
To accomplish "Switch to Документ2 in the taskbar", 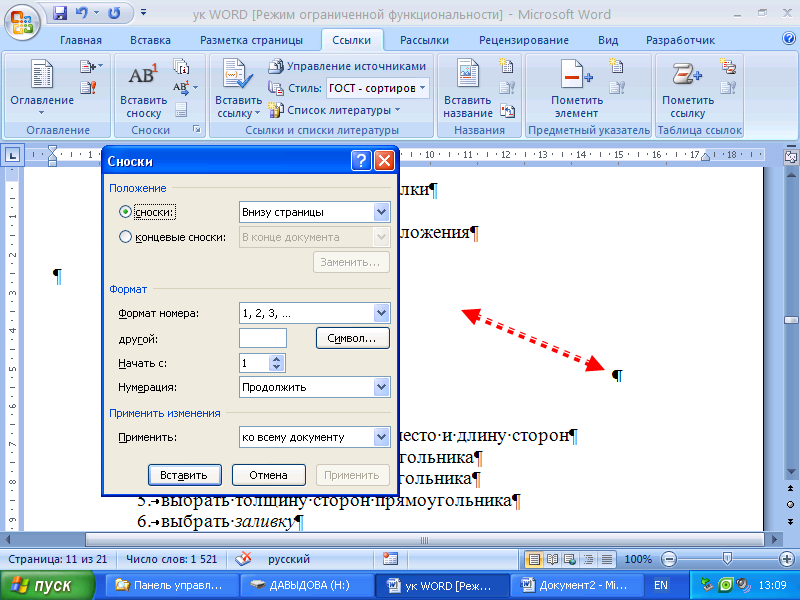I will pos(576,585).
